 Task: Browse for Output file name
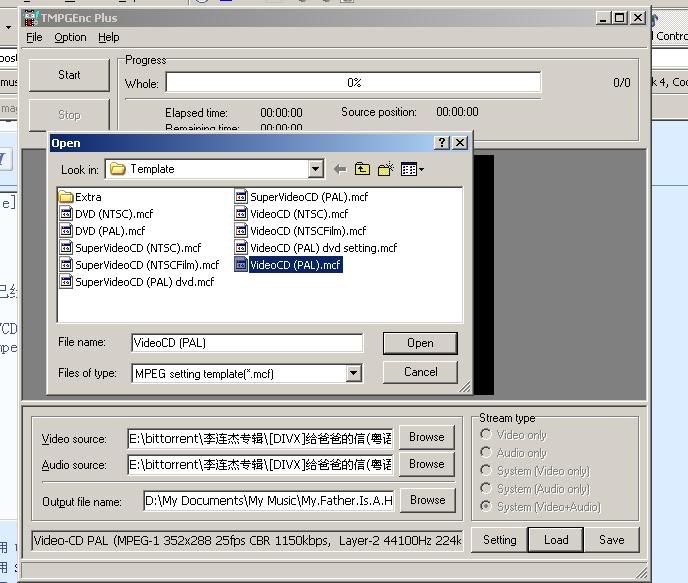coord(427,500)
